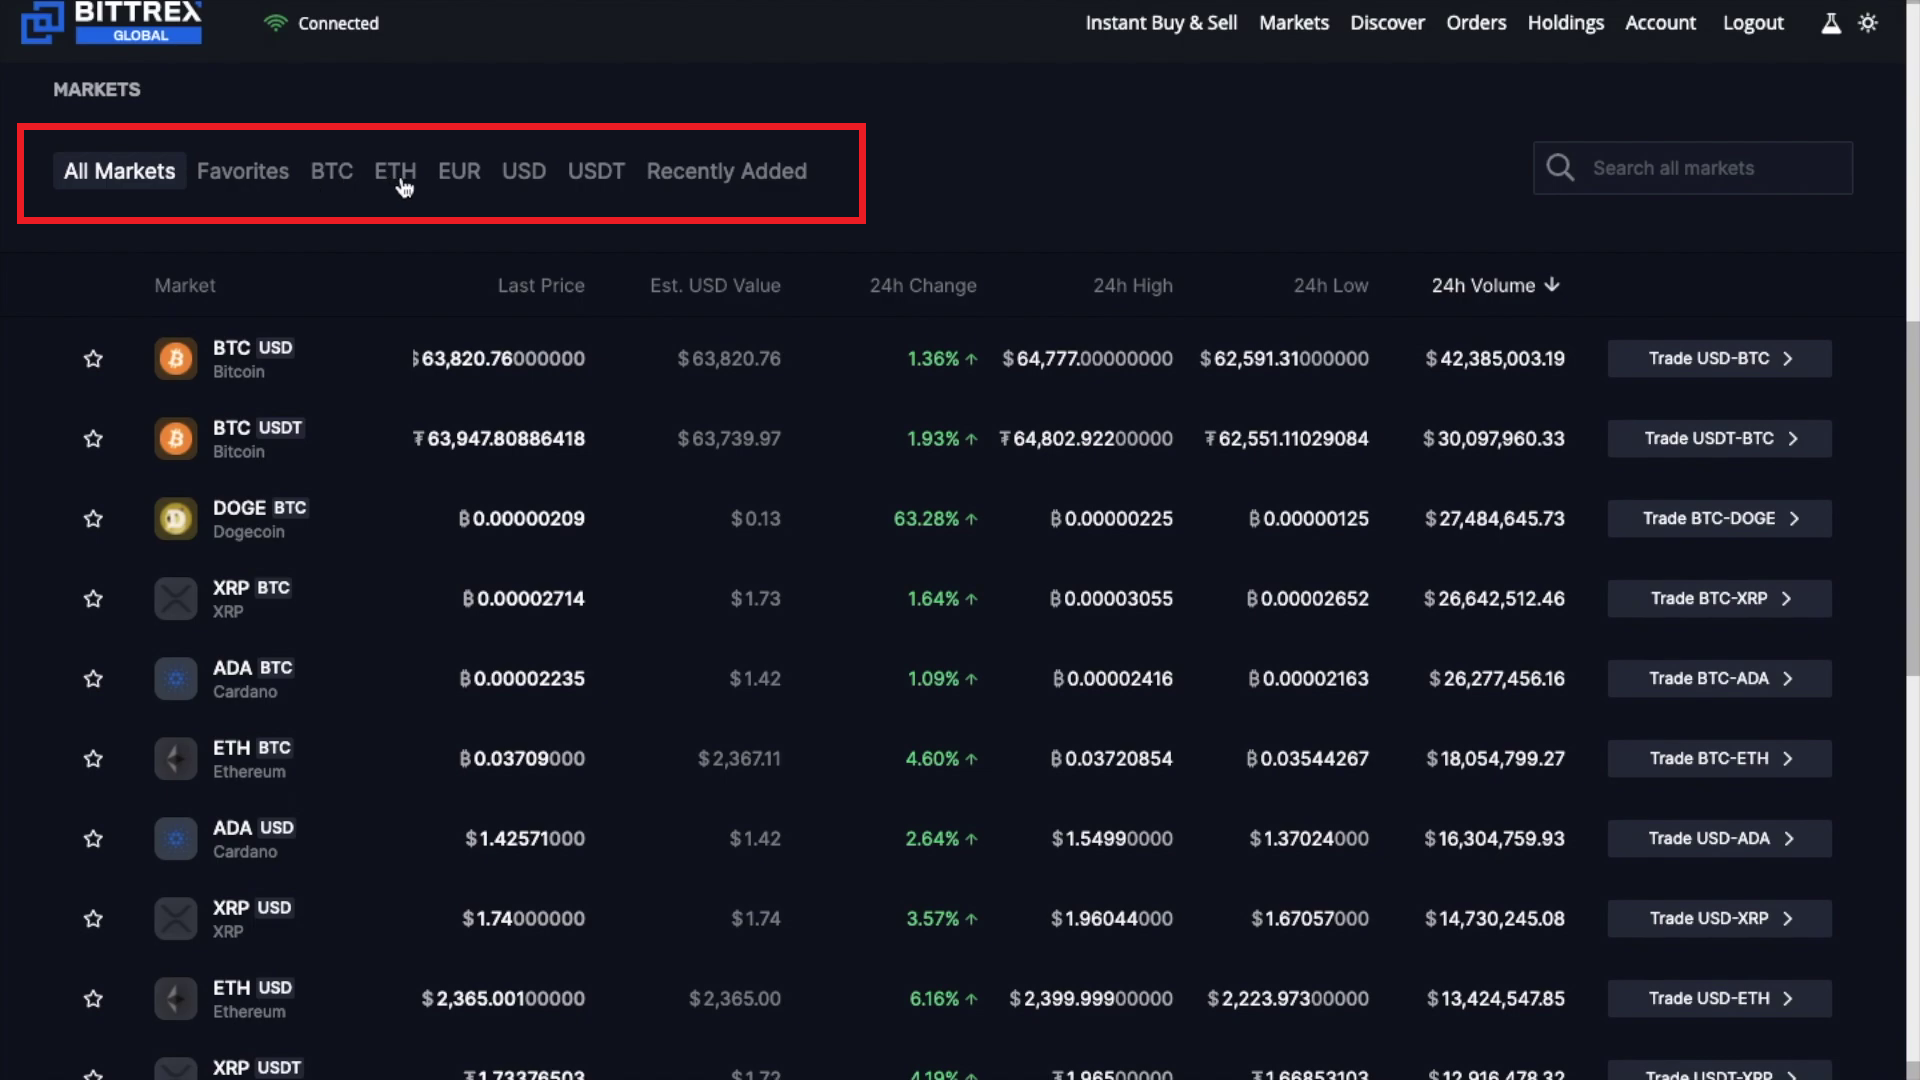Click the Ethereum icon in ETH USD row
This screenshot has width=1920, height=1080.
tap(176, 998)
